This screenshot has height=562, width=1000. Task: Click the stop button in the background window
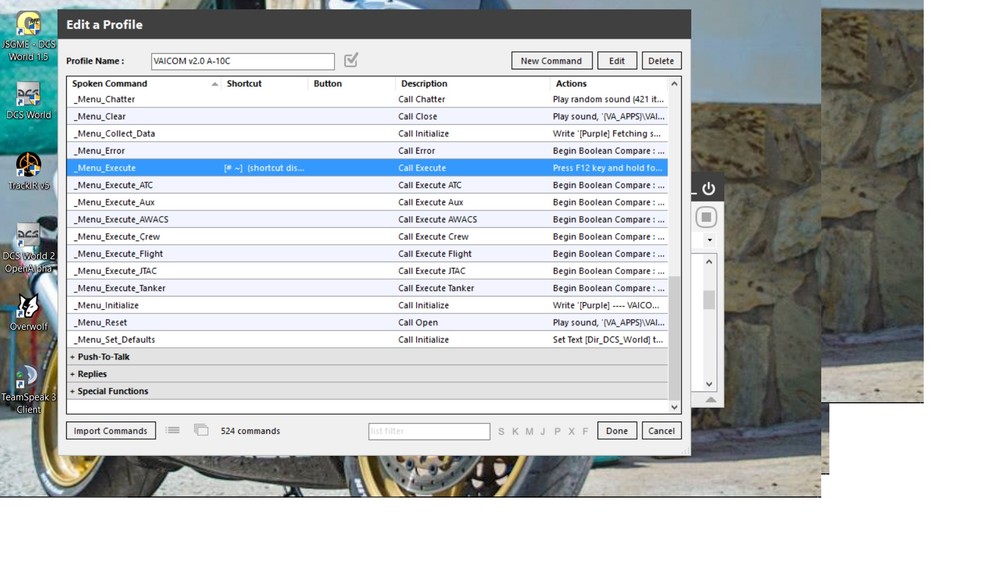706,217
